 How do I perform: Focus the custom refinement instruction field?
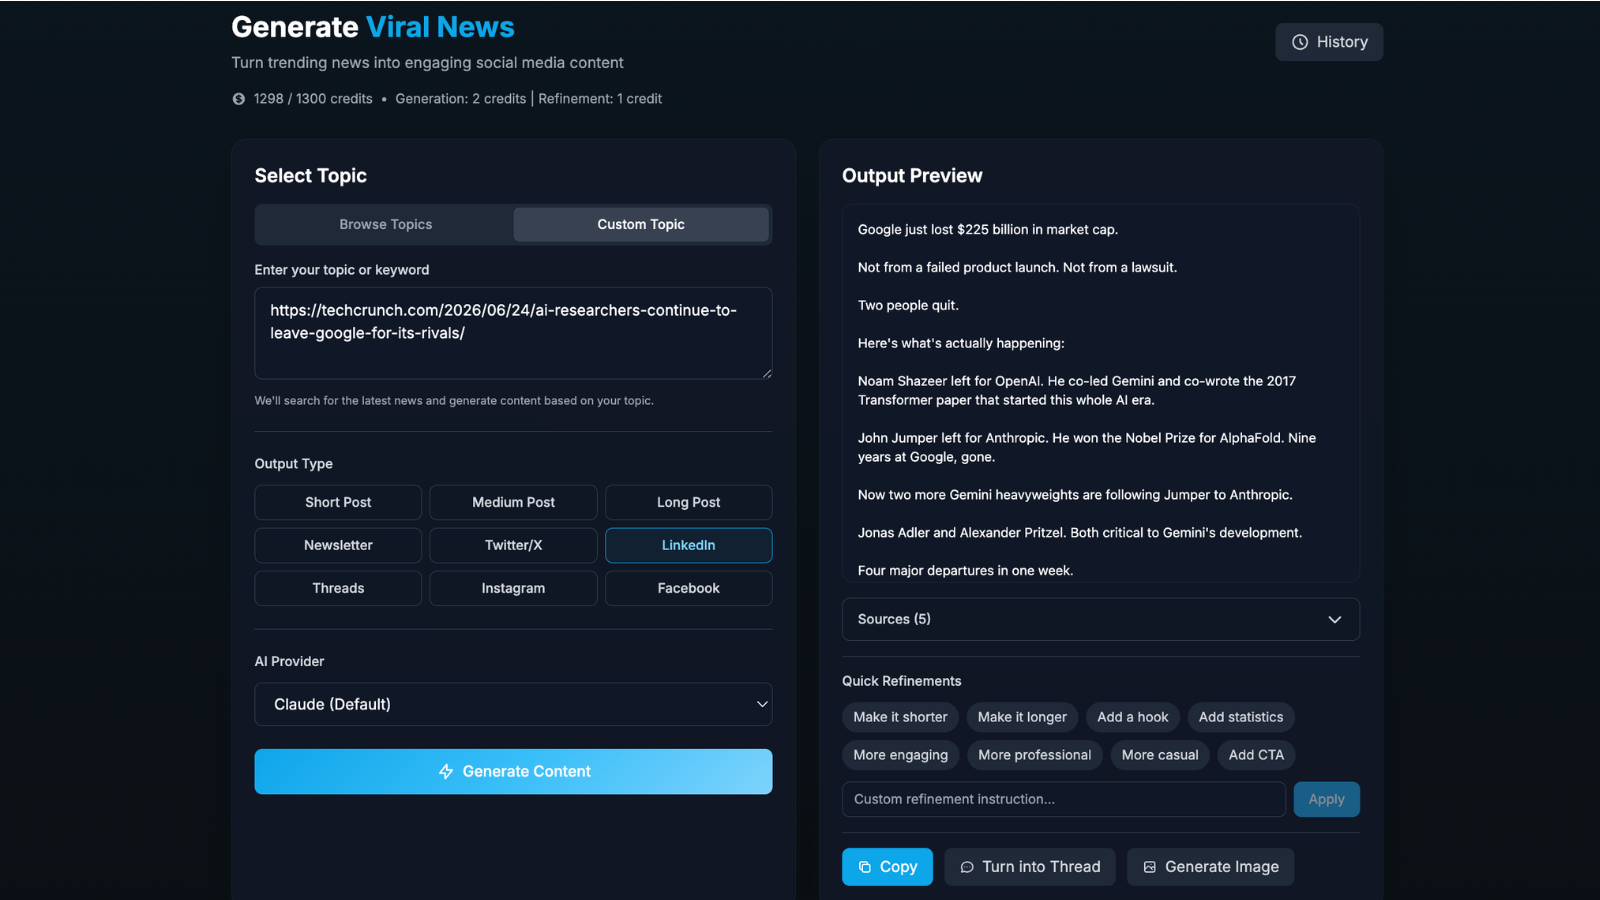click(1064, 799)
